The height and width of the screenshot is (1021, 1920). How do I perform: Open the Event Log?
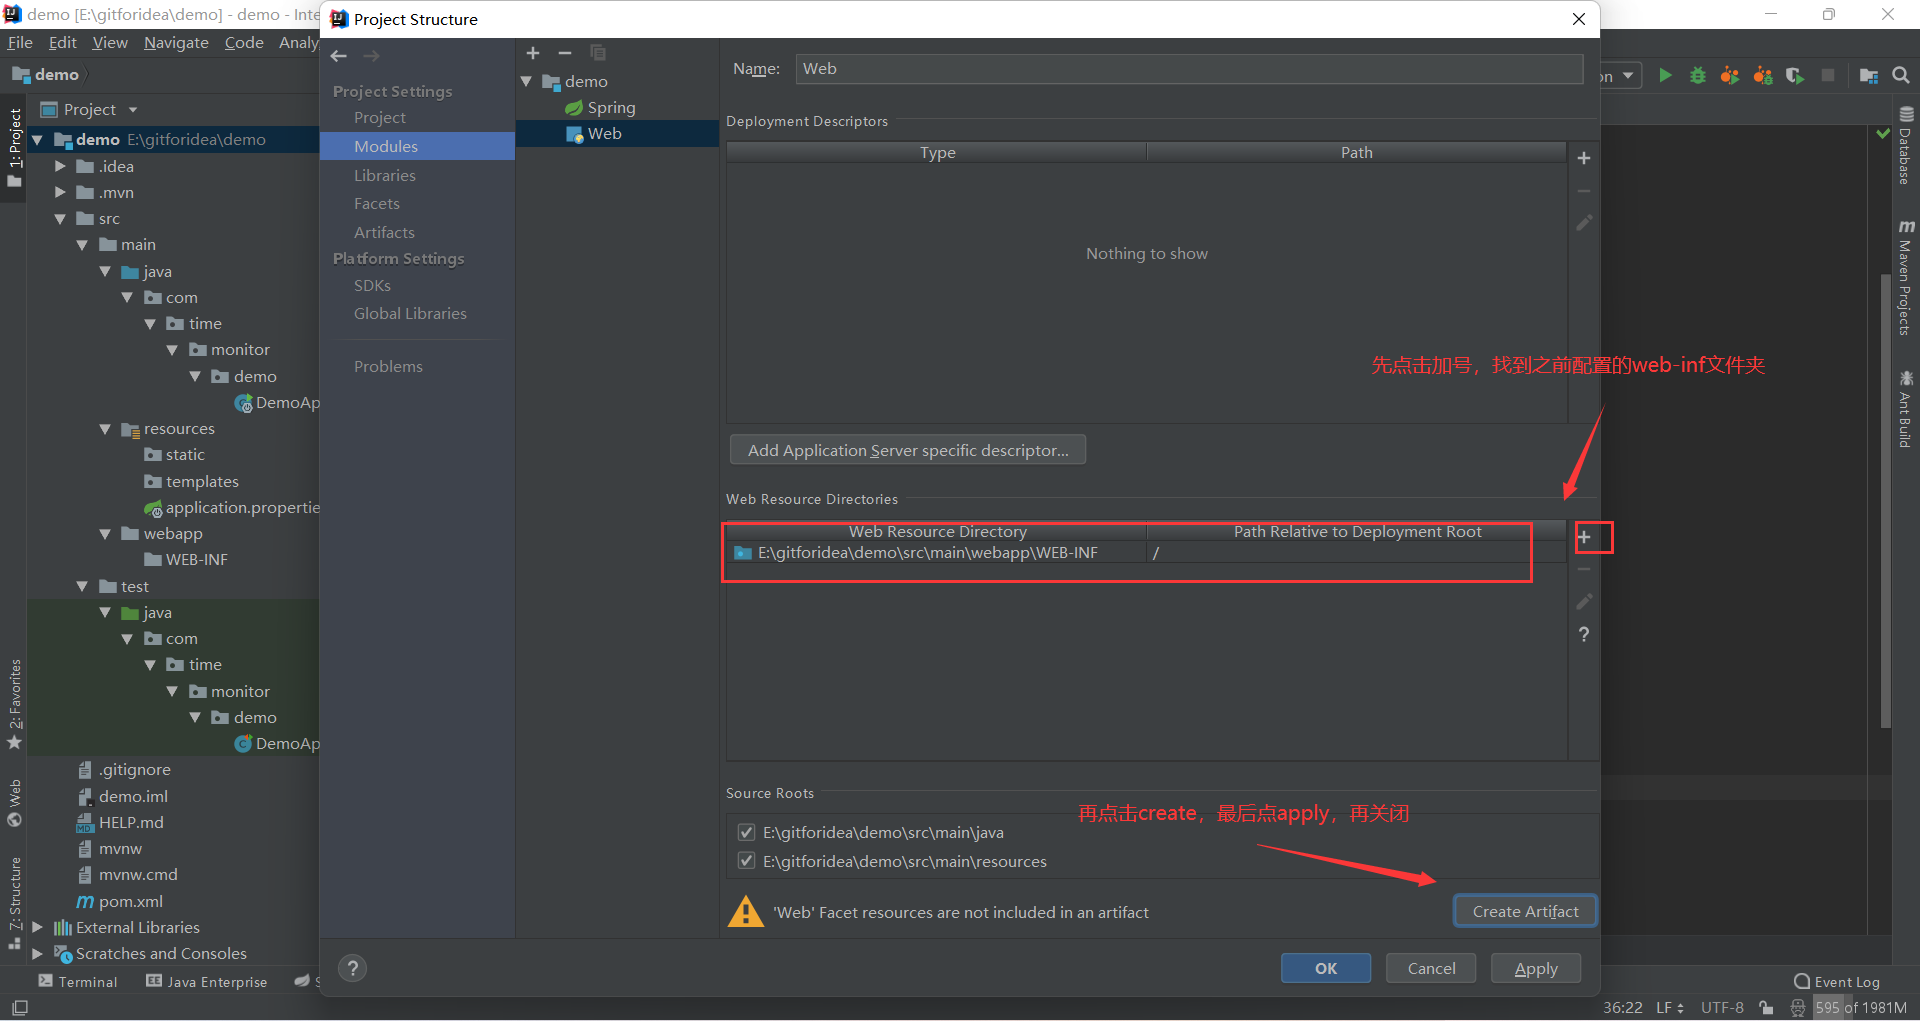pos(1837,982)
